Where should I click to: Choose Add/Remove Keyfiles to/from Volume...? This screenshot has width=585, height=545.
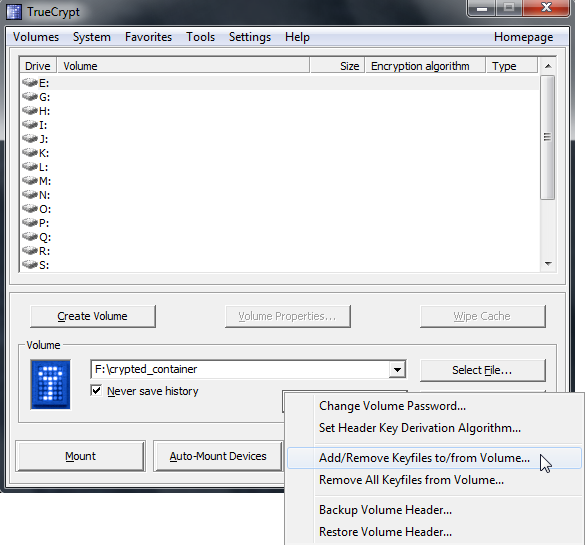[434, 458]
